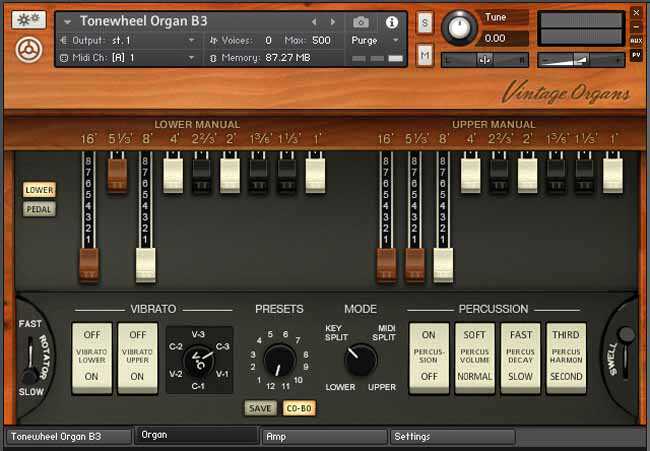650x451 pixels.
Task: Click lower manual 5 1/3' drawbar handle
Action: 117,175
